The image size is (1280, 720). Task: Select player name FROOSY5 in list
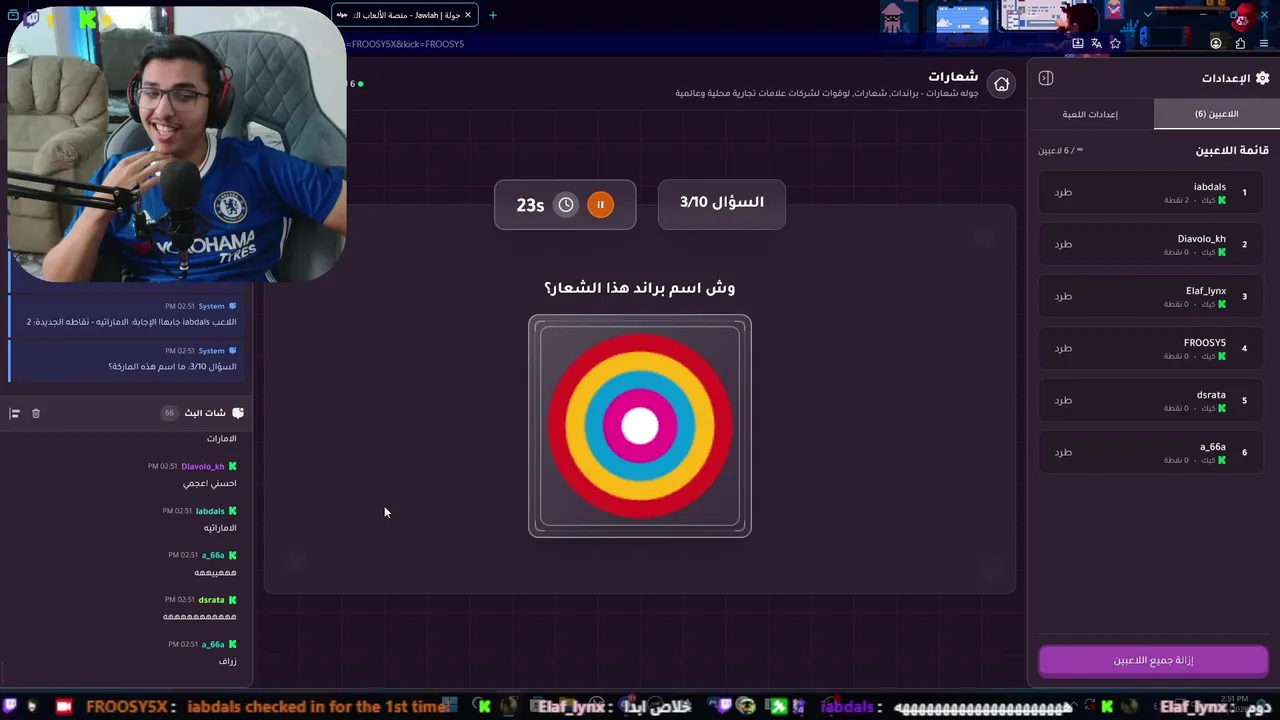tap(1205, 343)
